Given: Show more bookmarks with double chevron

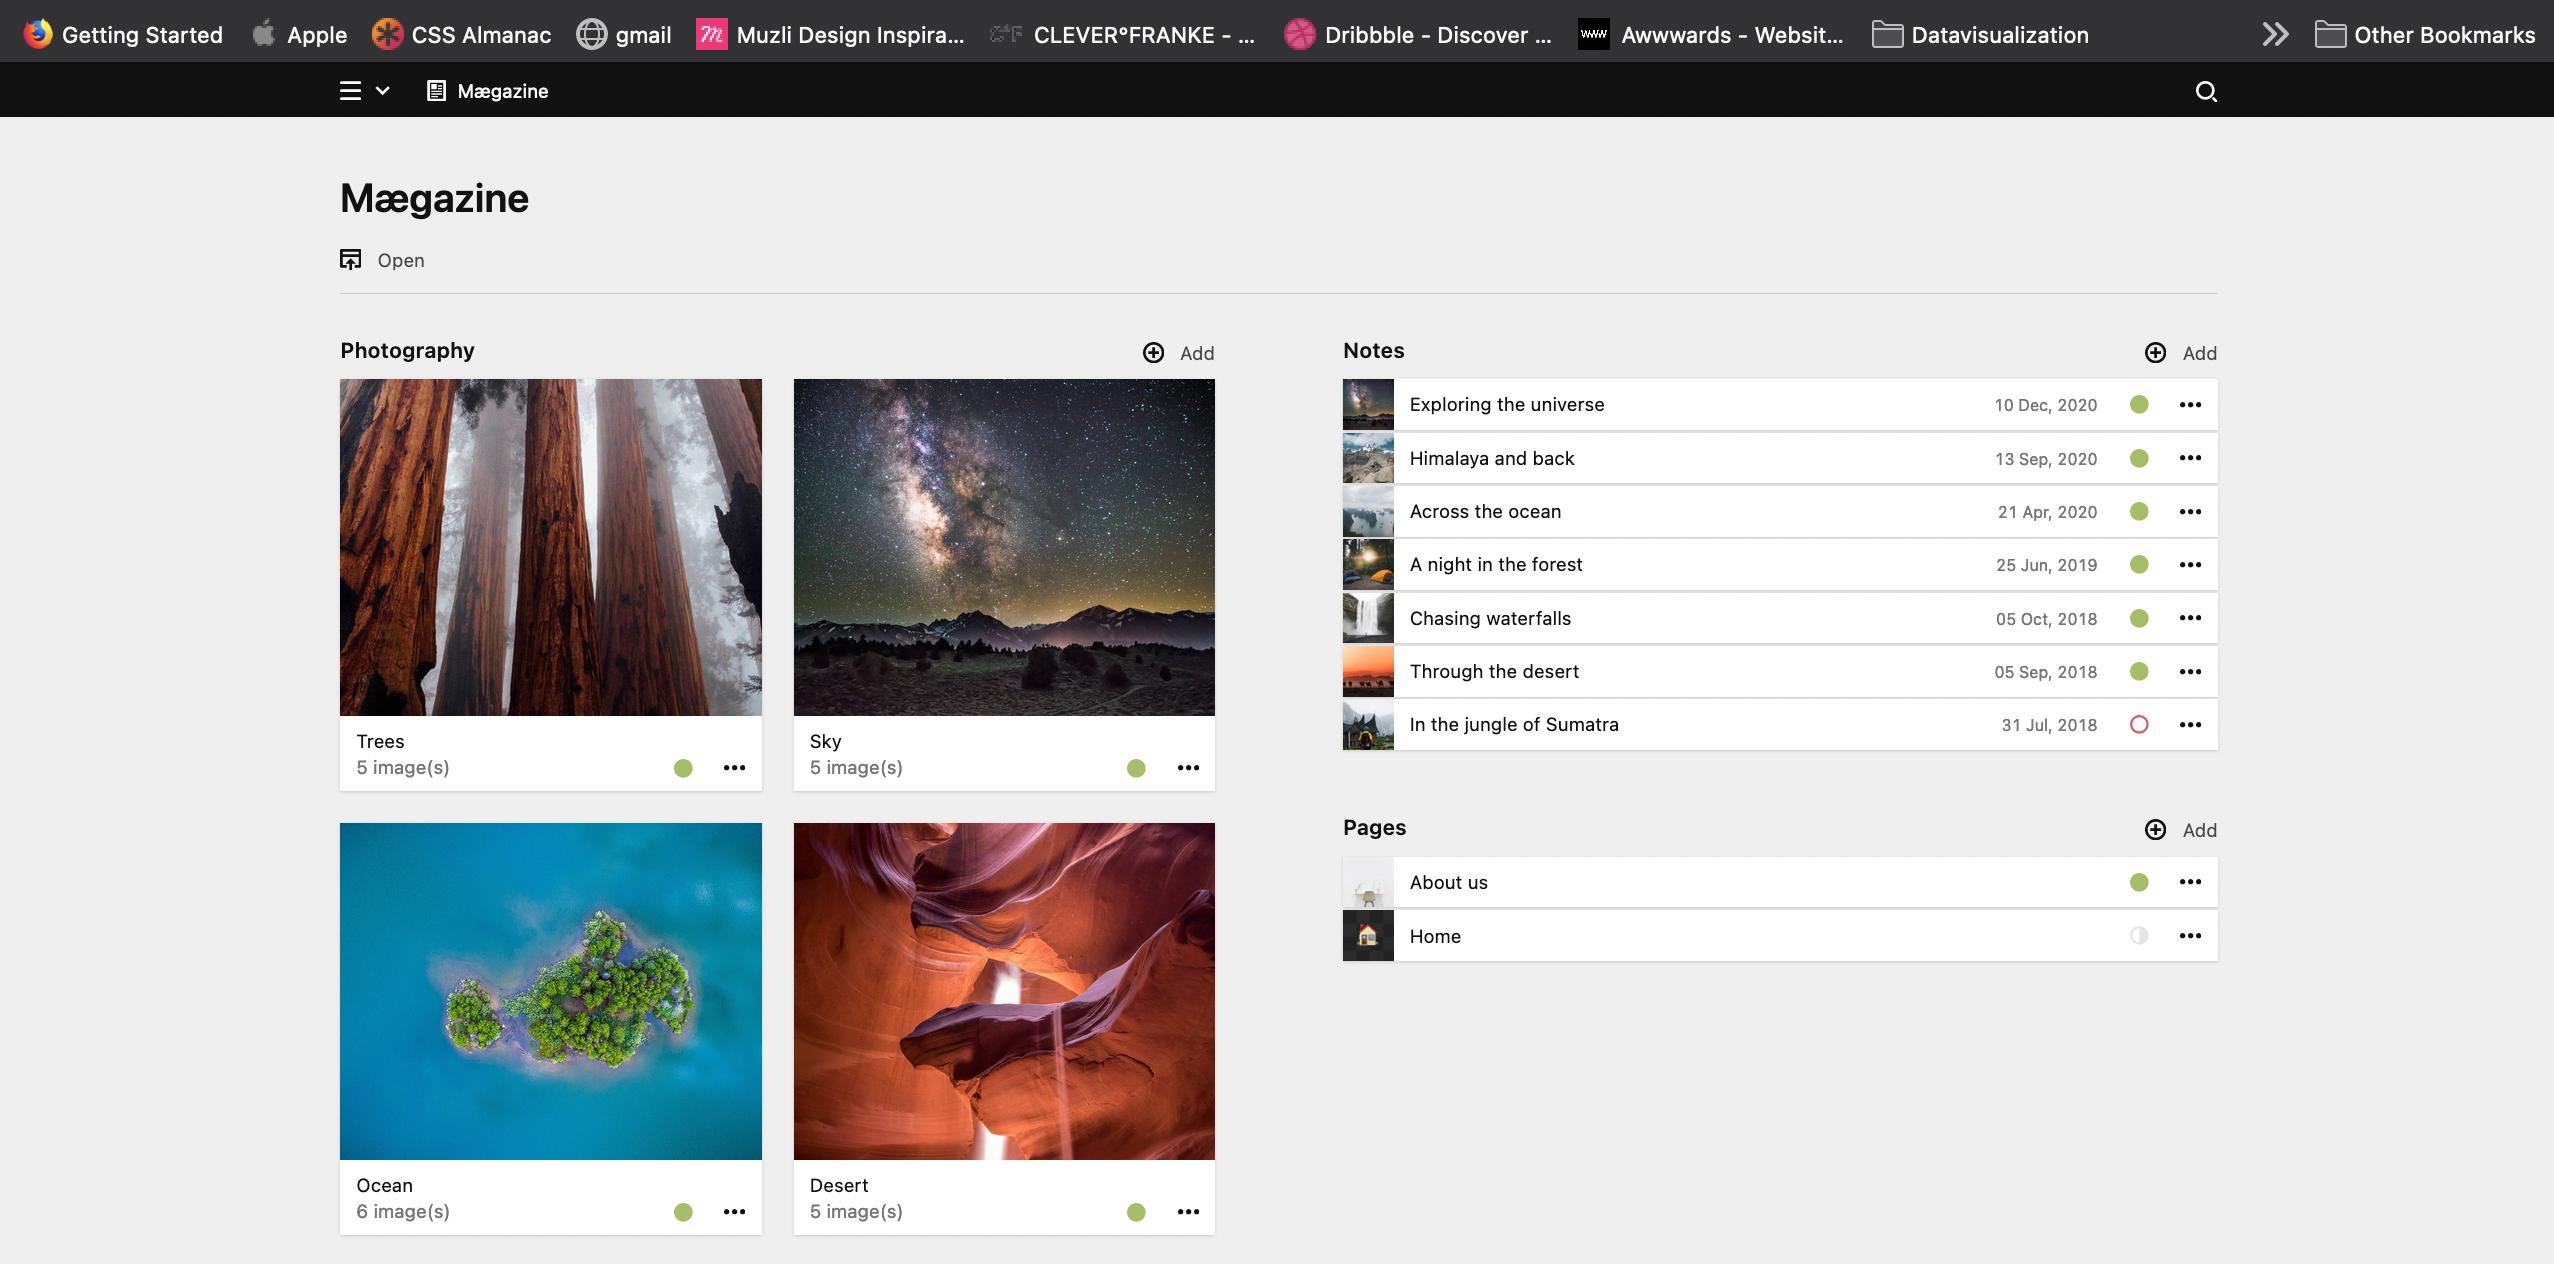Looking at the screenshot, I should pyautogui.click(x=2275, y=35).
